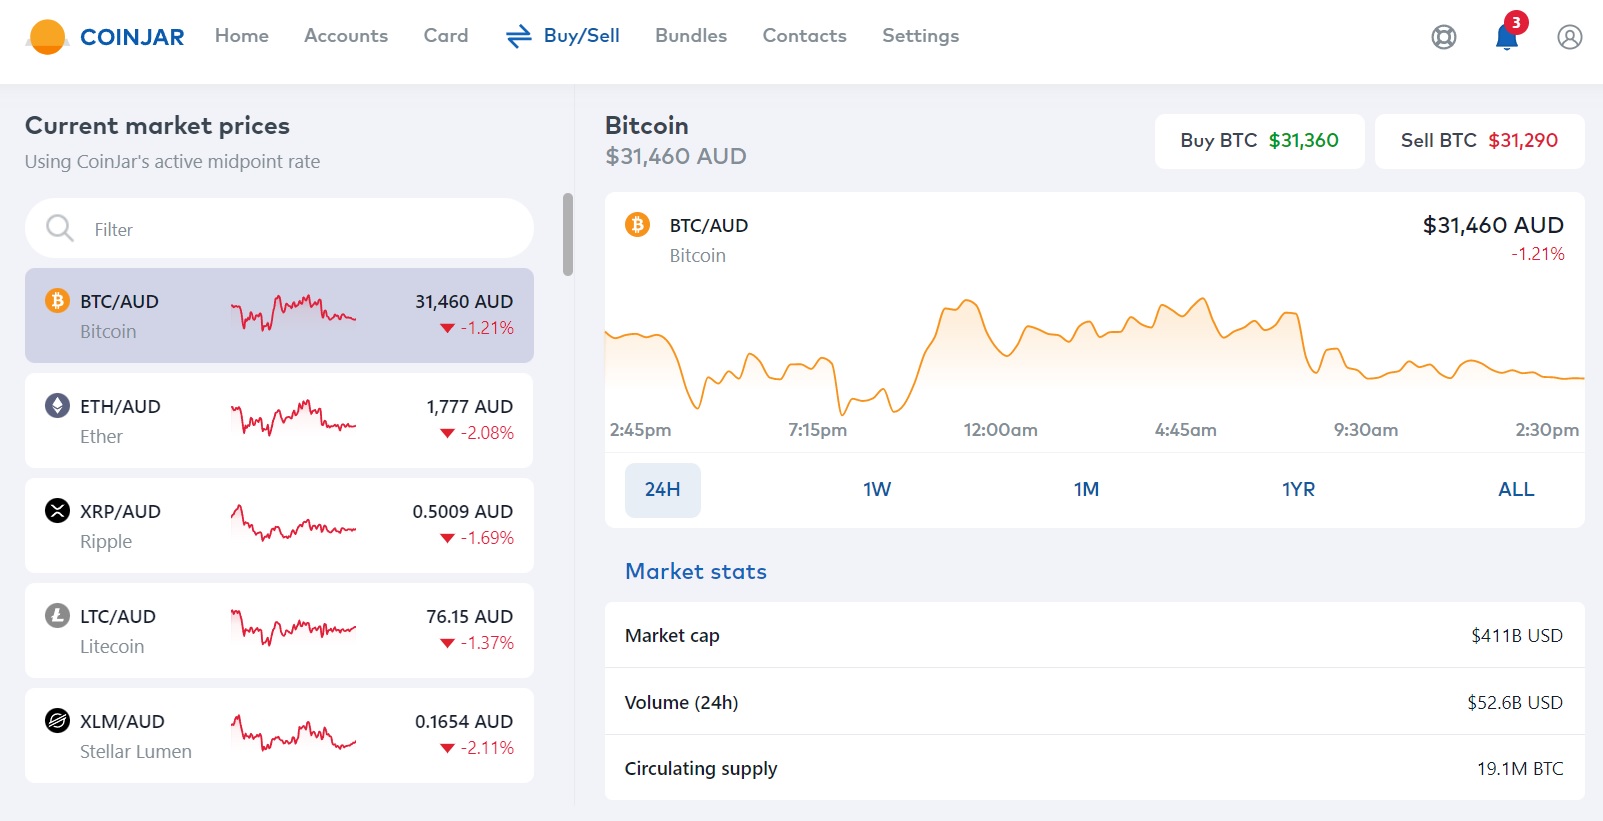Click the Litecoin icon in LTC/AUD row
Image resolution: width=1603 pixels, height=821 pixels.
57,615
